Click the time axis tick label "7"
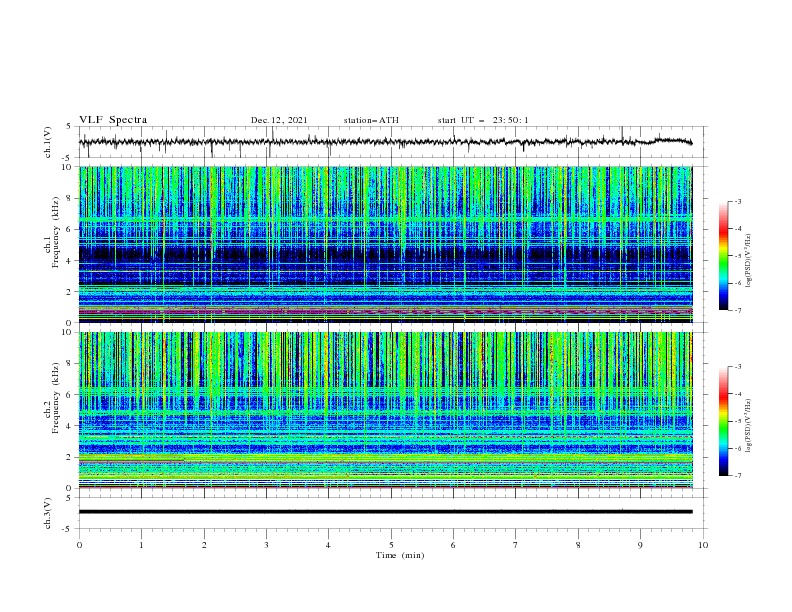The height and width of the screenshot is (612, 792). pyautogui.click(x=516, y=545)
